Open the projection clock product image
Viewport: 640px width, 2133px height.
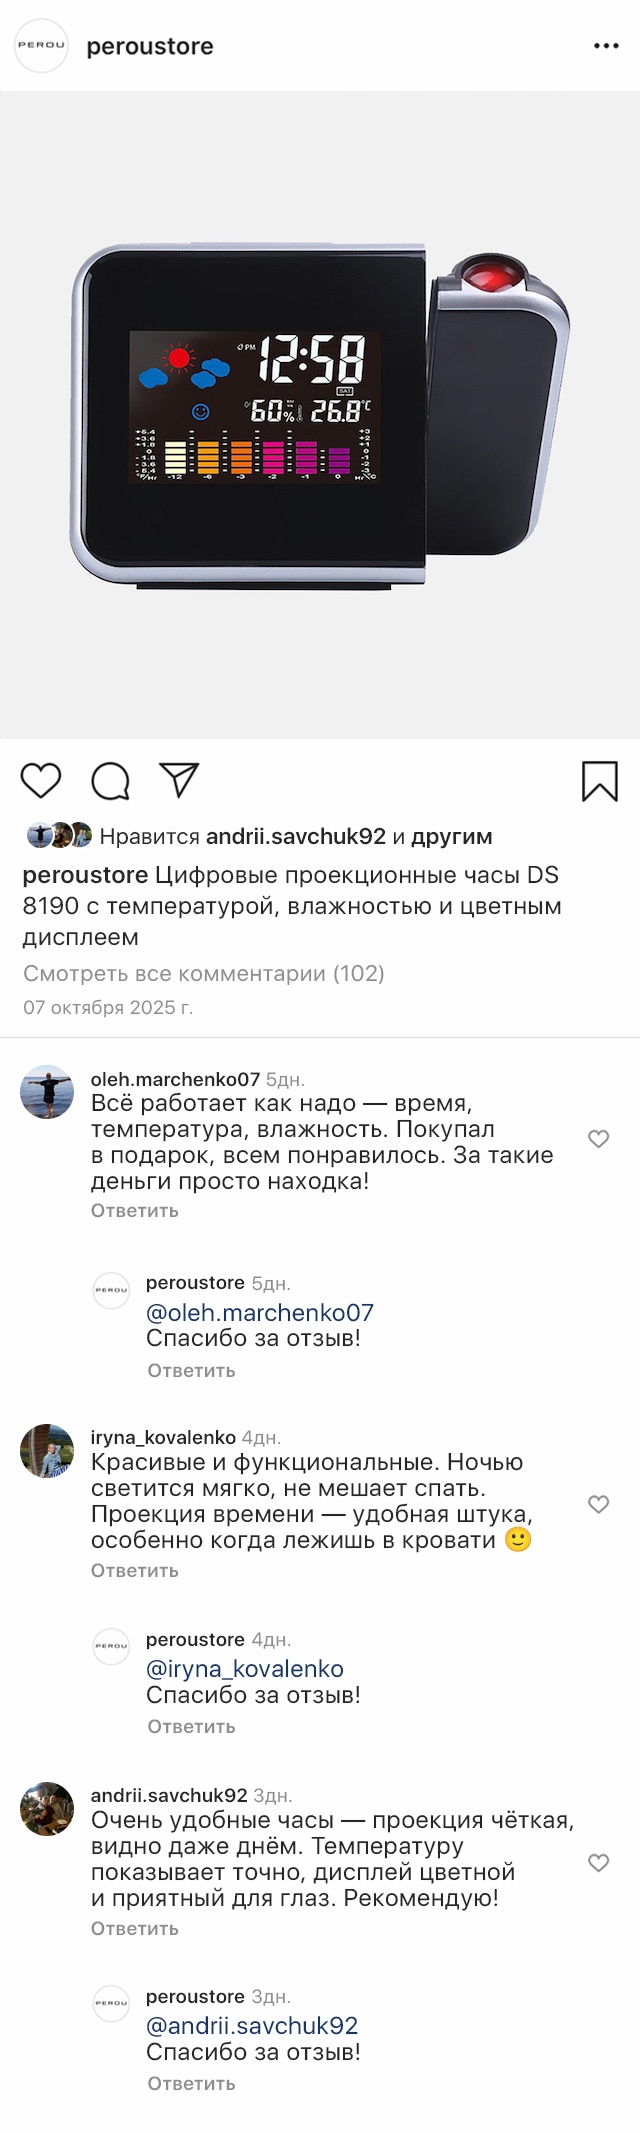click(x=320, y=415)
